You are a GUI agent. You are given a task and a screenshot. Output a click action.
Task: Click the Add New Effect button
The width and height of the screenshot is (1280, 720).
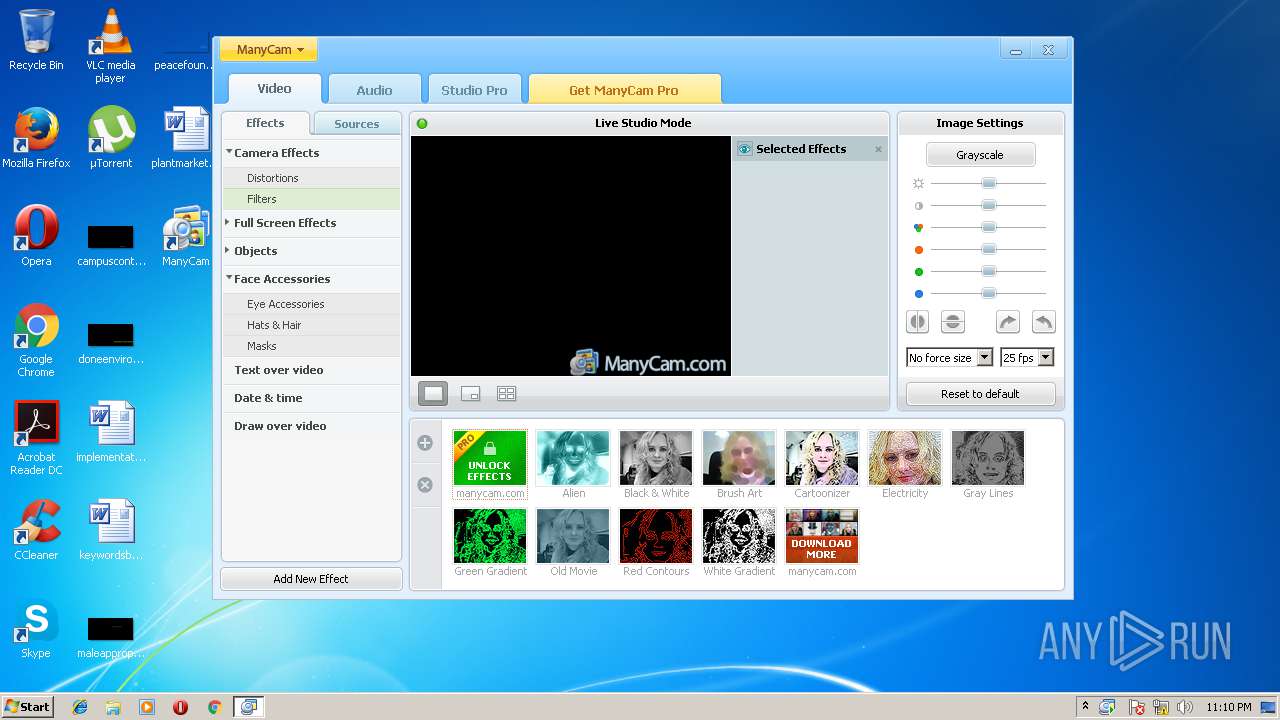coord(311,579)
